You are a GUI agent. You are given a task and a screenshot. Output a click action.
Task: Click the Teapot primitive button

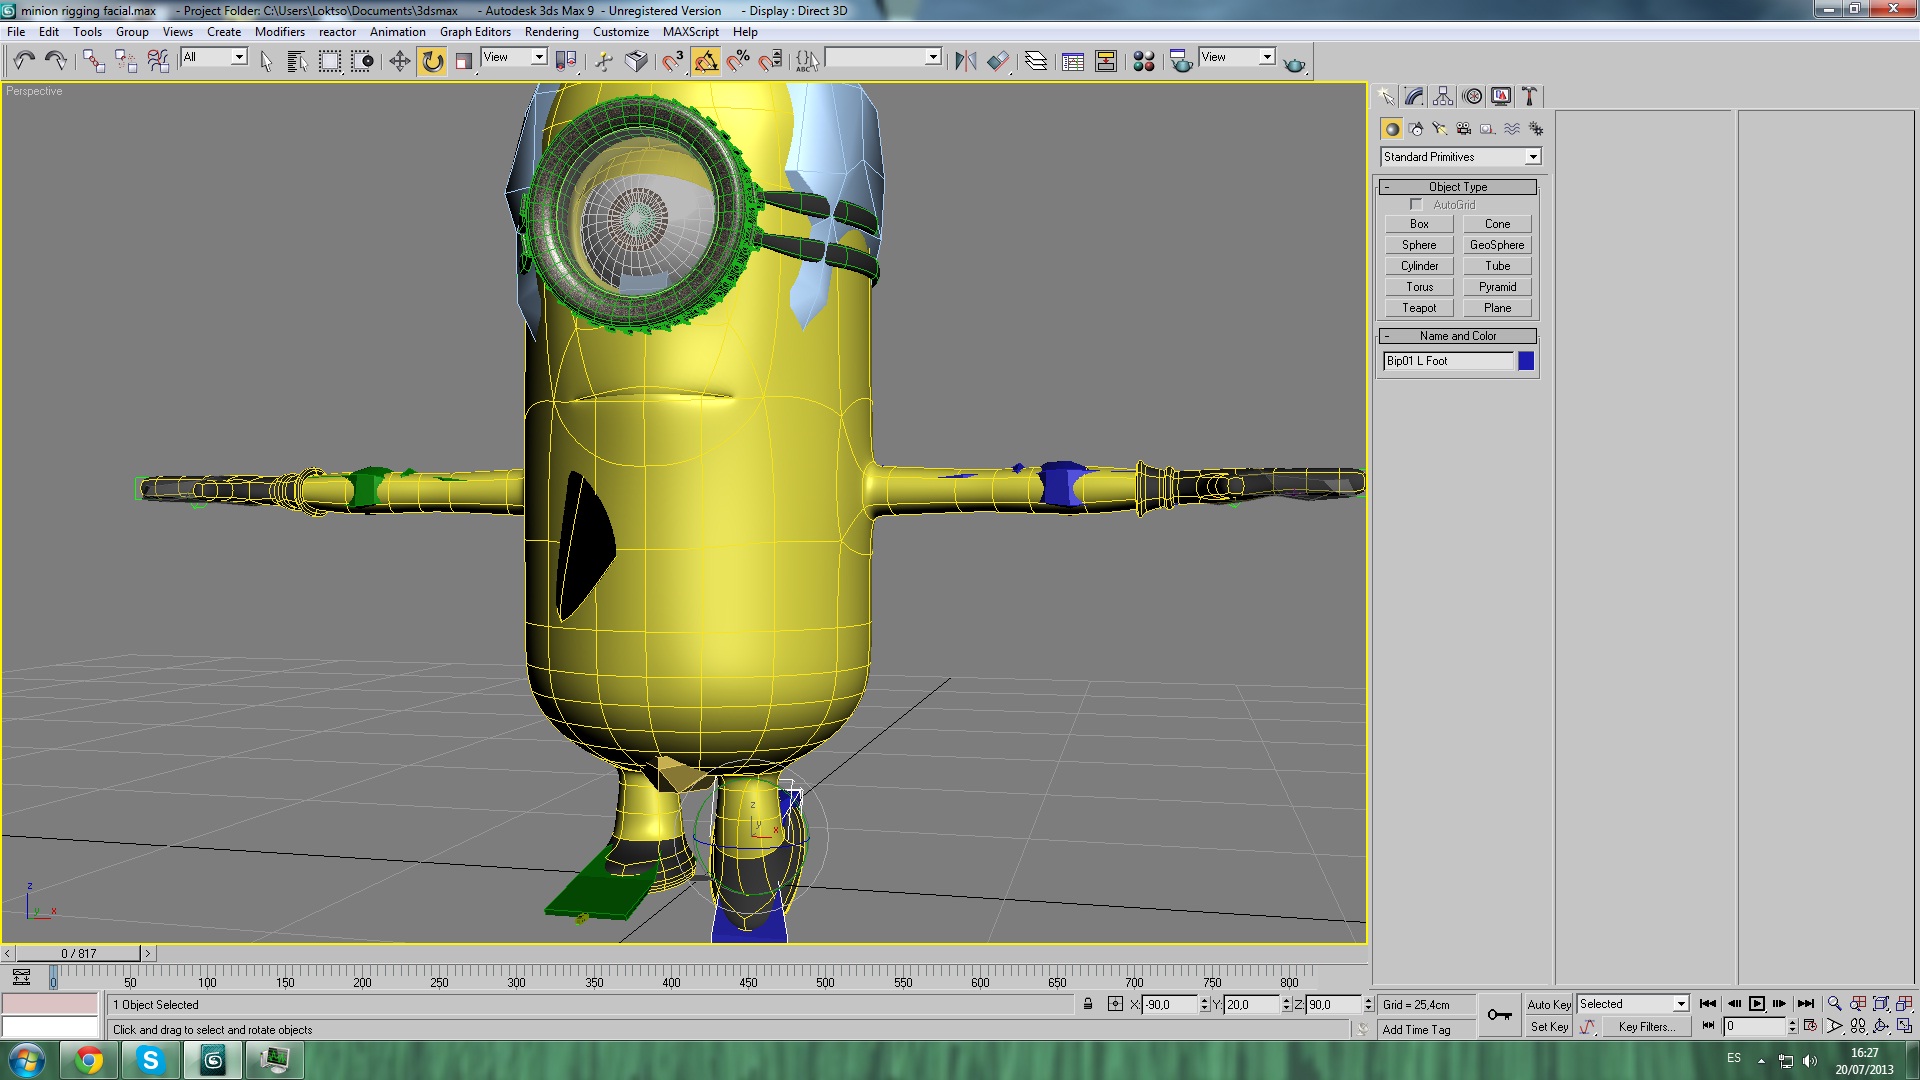pos(1418,308)
